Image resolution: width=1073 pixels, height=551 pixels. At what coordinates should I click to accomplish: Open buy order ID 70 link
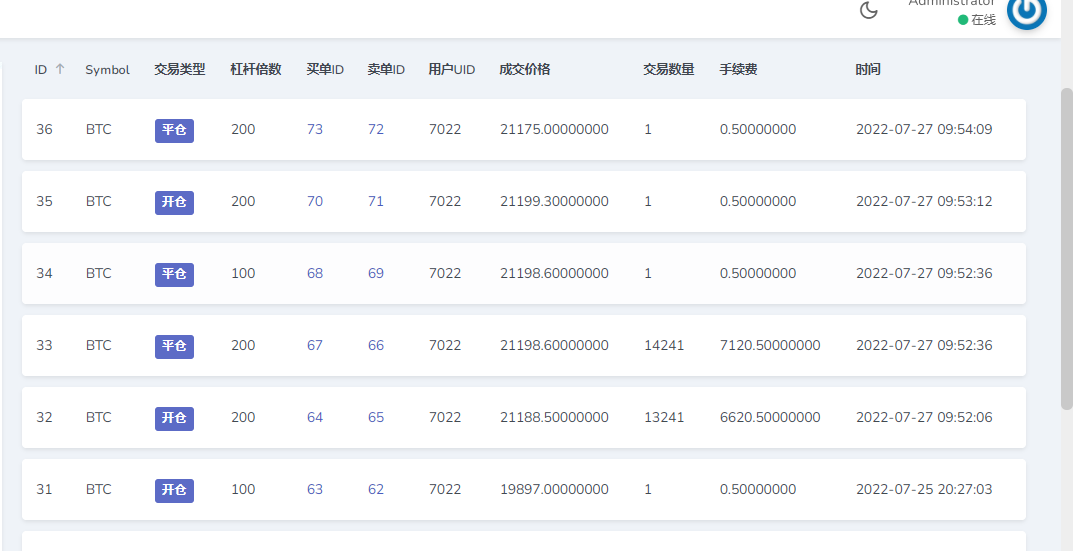coord(315,201)
